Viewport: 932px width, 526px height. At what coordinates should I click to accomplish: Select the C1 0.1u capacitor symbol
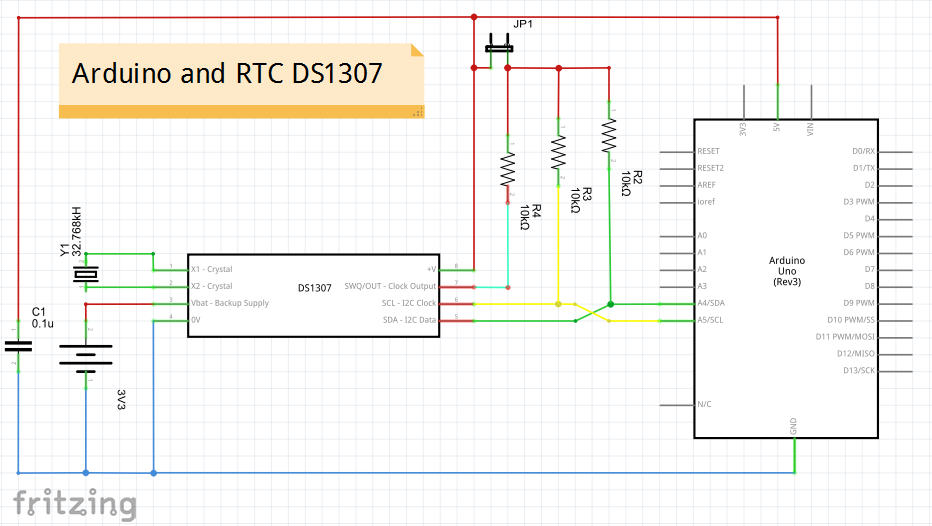click(x=18, y=345)
